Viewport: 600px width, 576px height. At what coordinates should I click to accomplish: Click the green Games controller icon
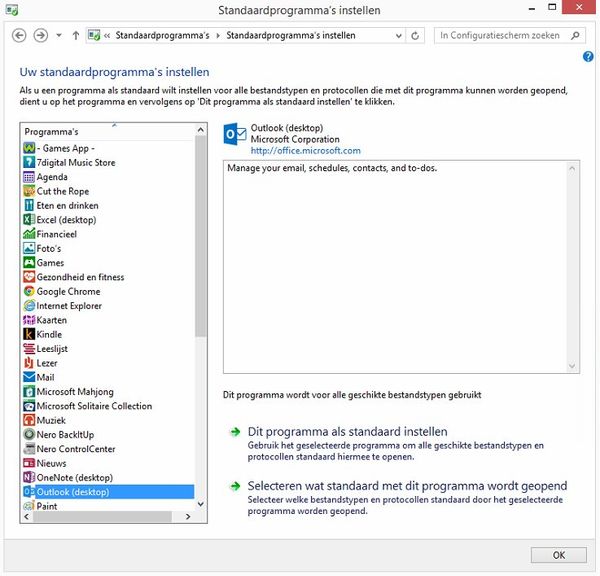29,263
